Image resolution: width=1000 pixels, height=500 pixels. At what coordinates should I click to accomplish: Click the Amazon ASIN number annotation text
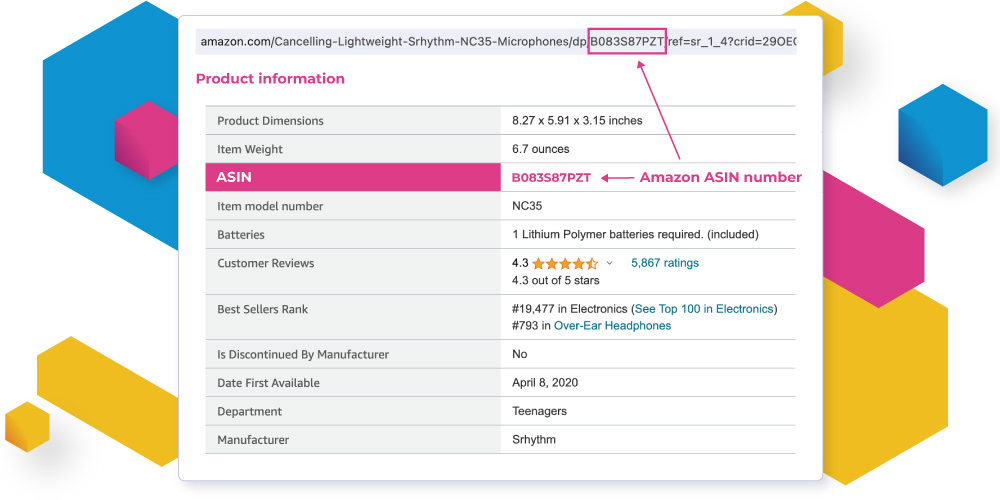[720, 178]
